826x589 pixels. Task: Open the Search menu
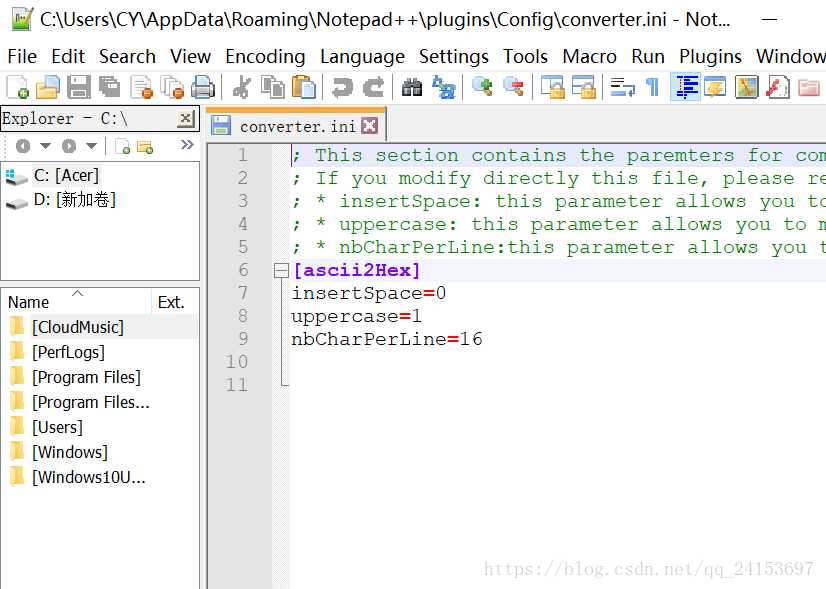tap(127, 56)
